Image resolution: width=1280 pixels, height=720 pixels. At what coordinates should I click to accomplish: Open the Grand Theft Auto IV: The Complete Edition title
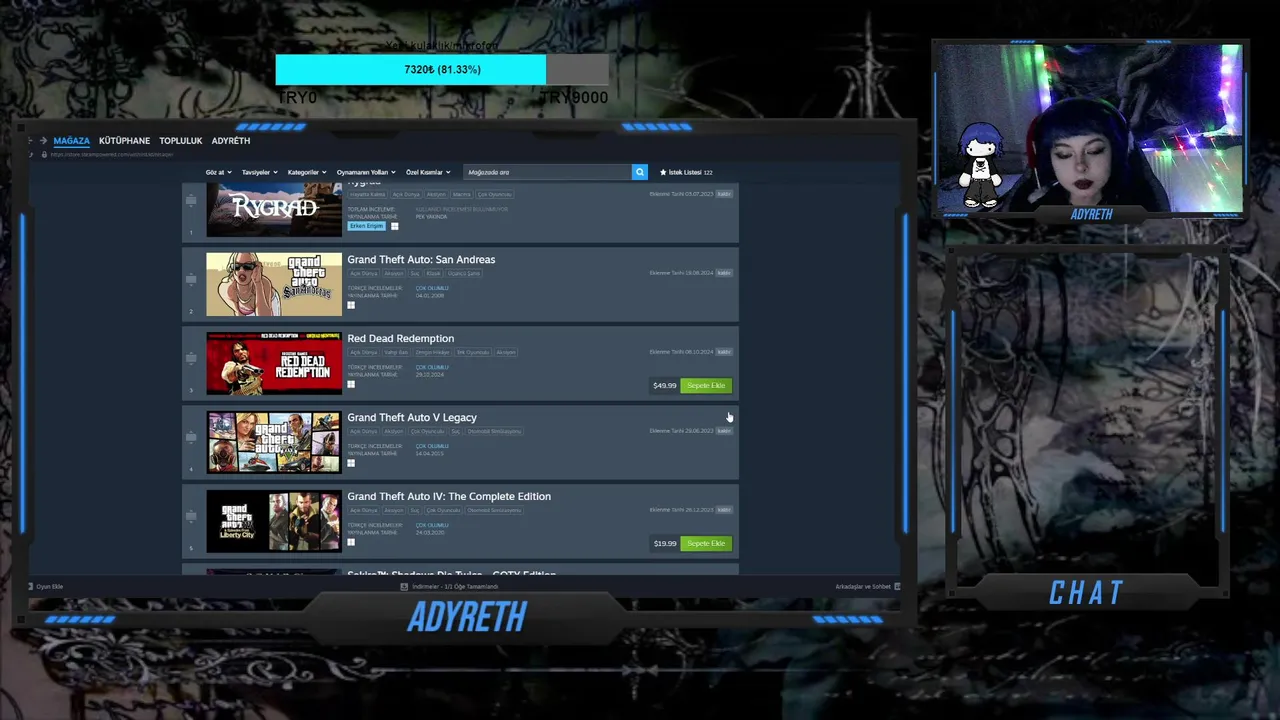tap(449, 496)
